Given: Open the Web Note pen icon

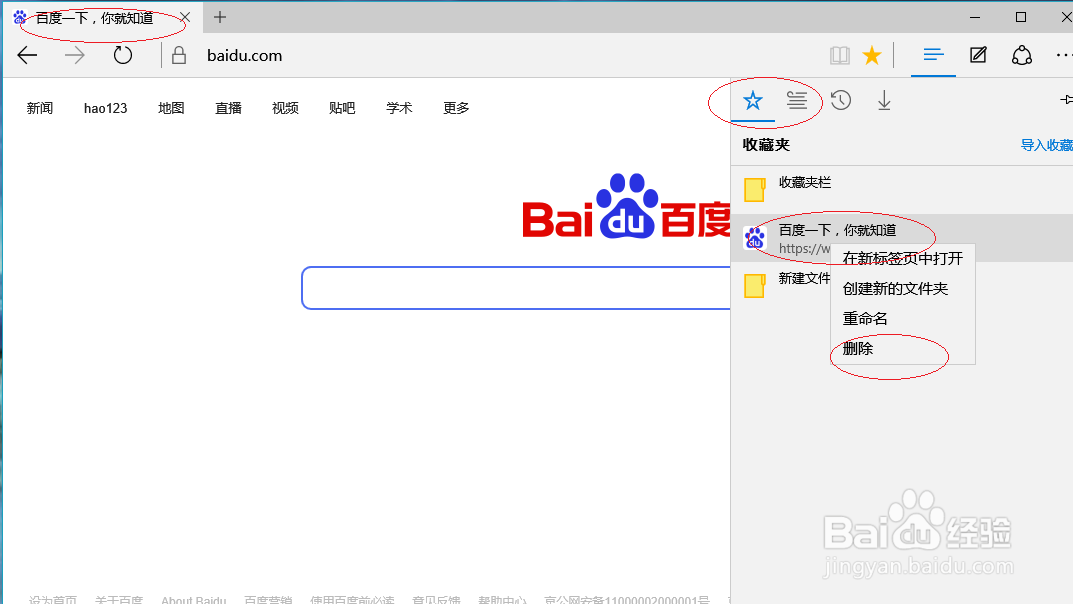Looking at the screenshot, I should [x=978, y=55].
